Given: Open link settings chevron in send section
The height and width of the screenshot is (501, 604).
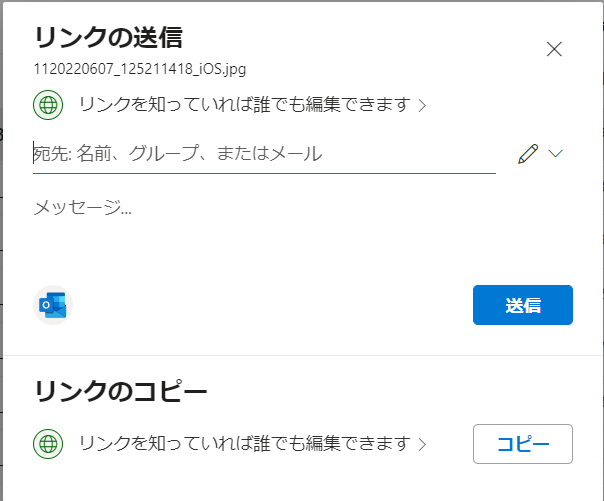Looking at the screenshot, I should click(x=423, y=105).
